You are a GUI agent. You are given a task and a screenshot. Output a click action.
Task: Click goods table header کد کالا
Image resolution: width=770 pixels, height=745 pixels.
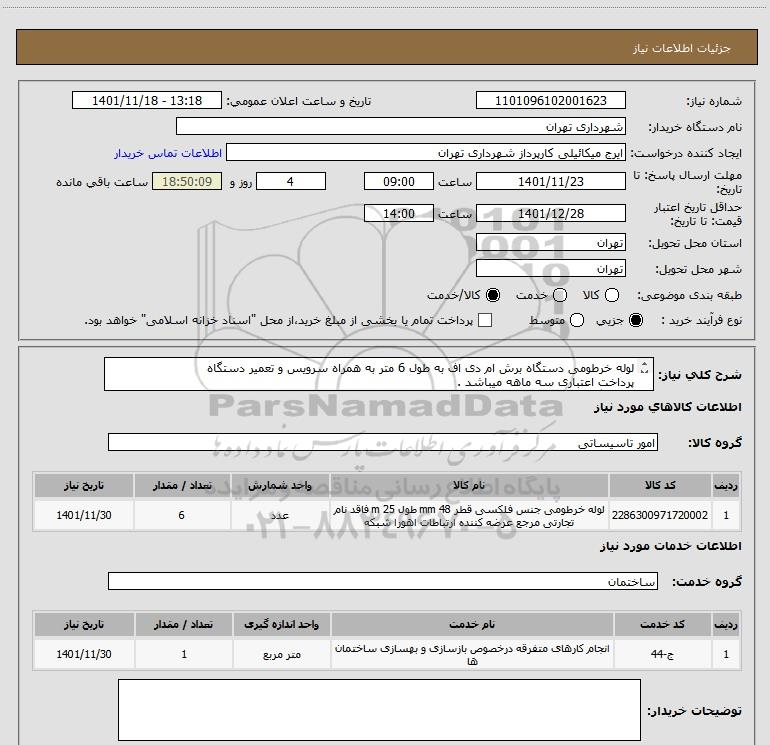(x=660, y=485)
